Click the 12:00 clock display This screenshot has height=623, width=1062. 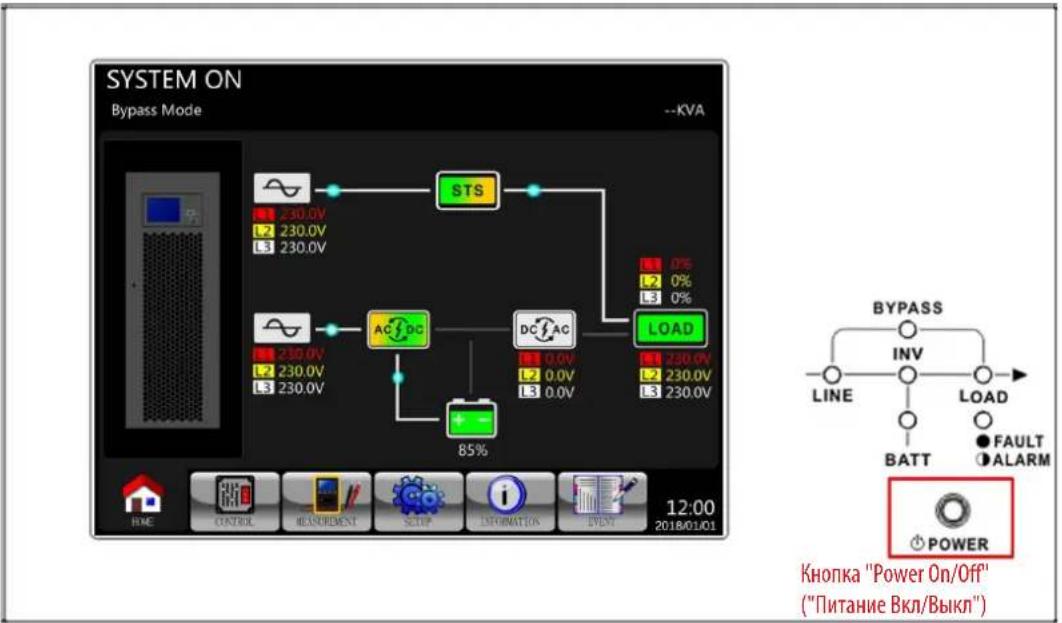(x=690, y=508)
